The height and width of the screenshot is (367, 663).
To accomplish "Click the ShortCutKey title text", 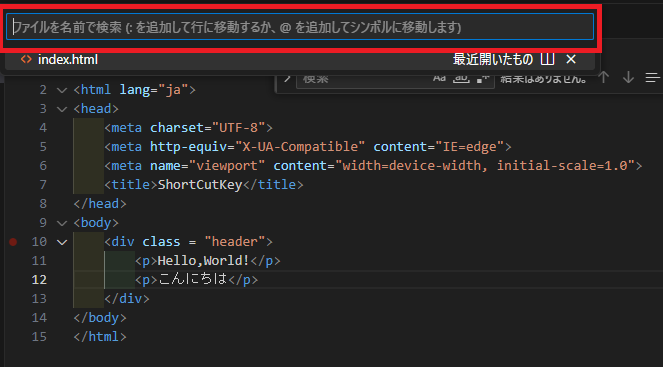I will 200,185.
